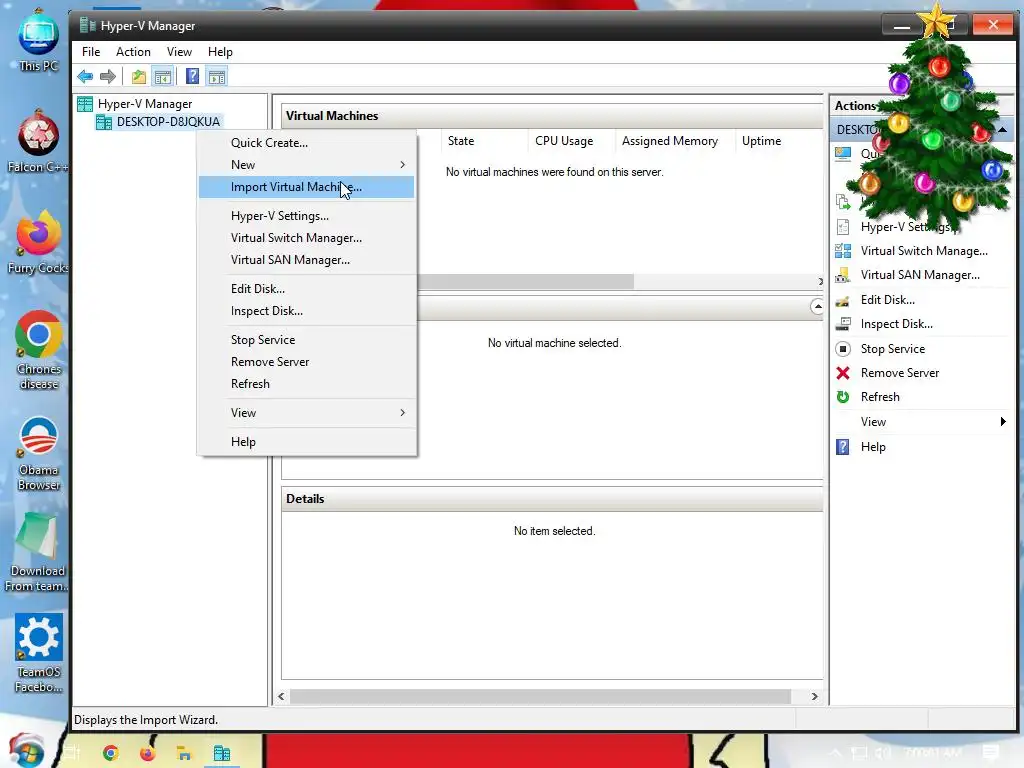Click the Up one level folder icon
1024x768 pixels.
click(x=138, y=77)
